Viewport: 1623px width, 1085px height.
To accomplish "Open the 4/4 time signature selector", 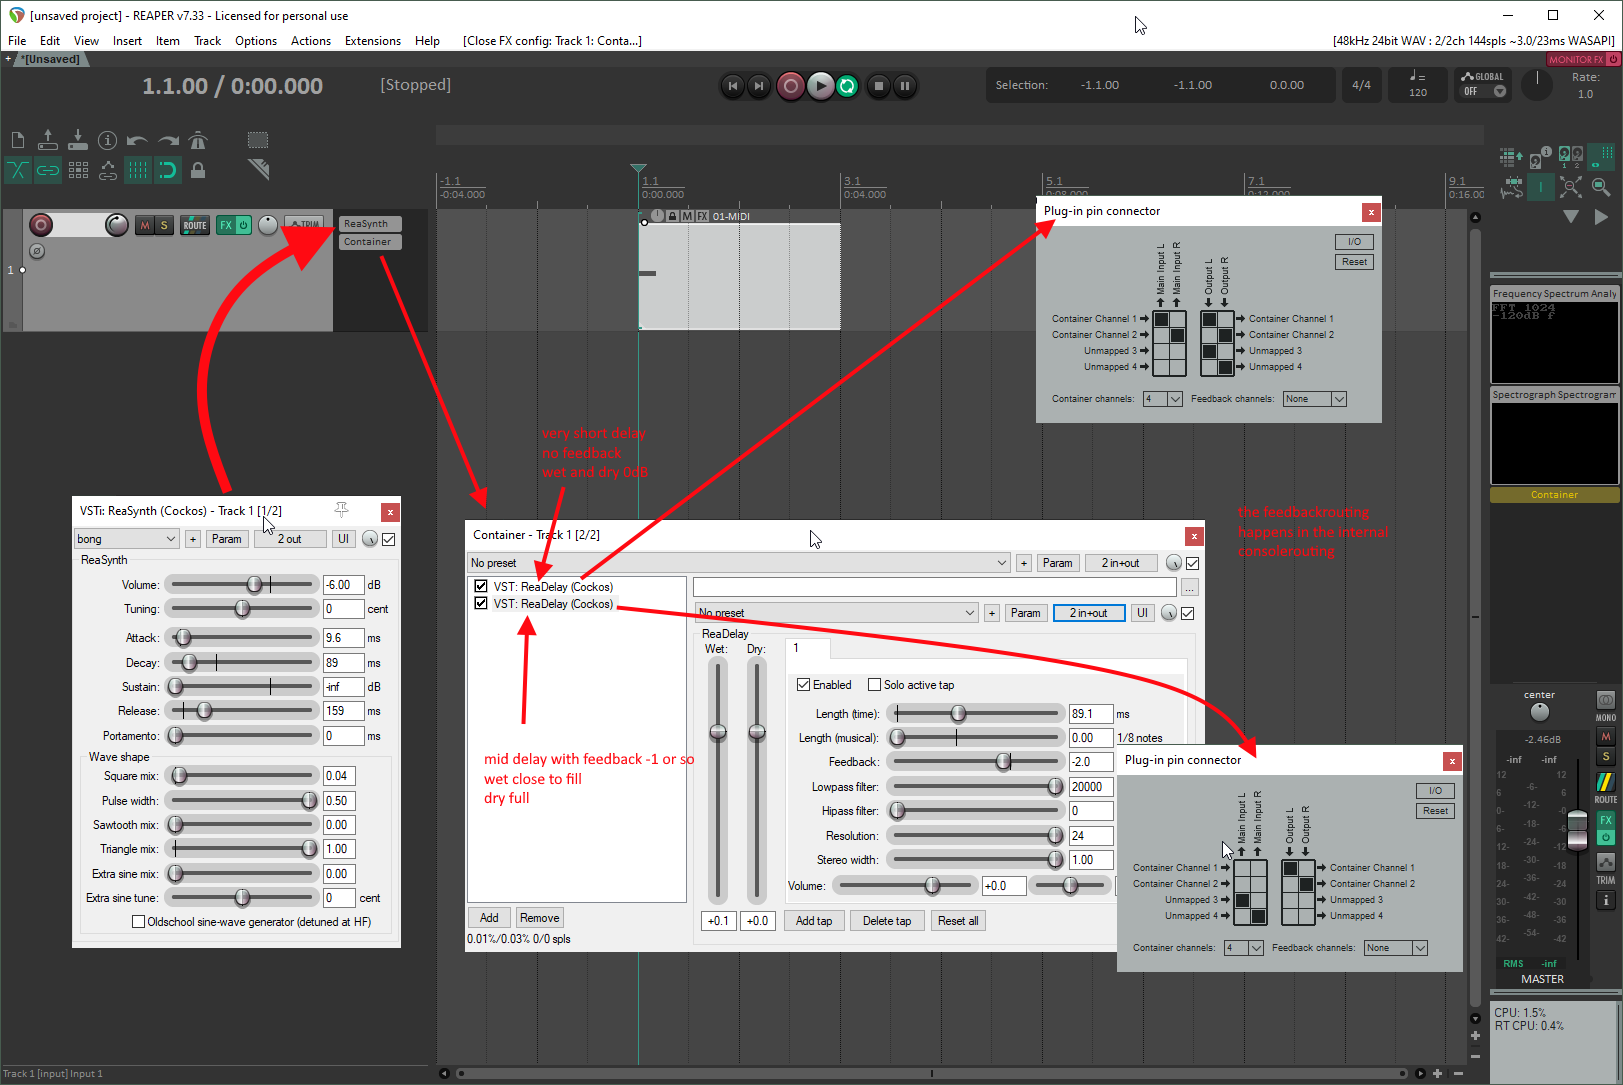I will coord(1361,85).
